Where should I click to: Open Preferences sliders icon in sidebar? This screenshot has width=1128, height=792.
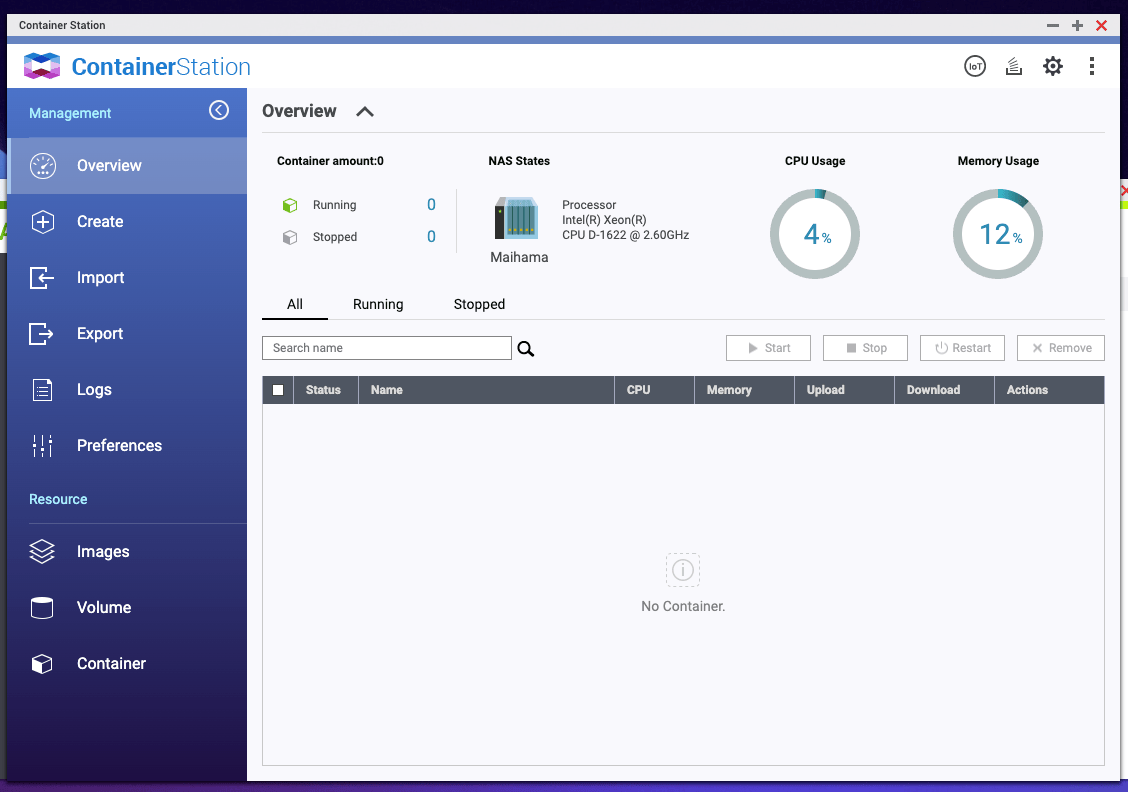click(x=42, y=446)
